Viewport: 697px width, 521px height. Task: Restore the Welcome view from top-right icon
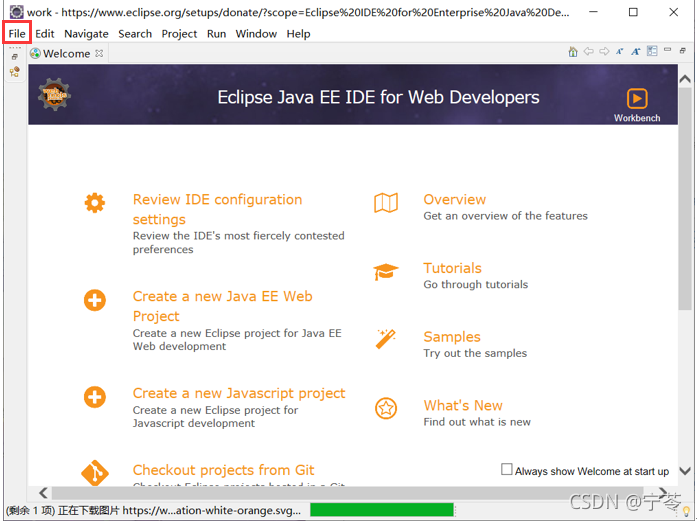click(x=683, y=51)
